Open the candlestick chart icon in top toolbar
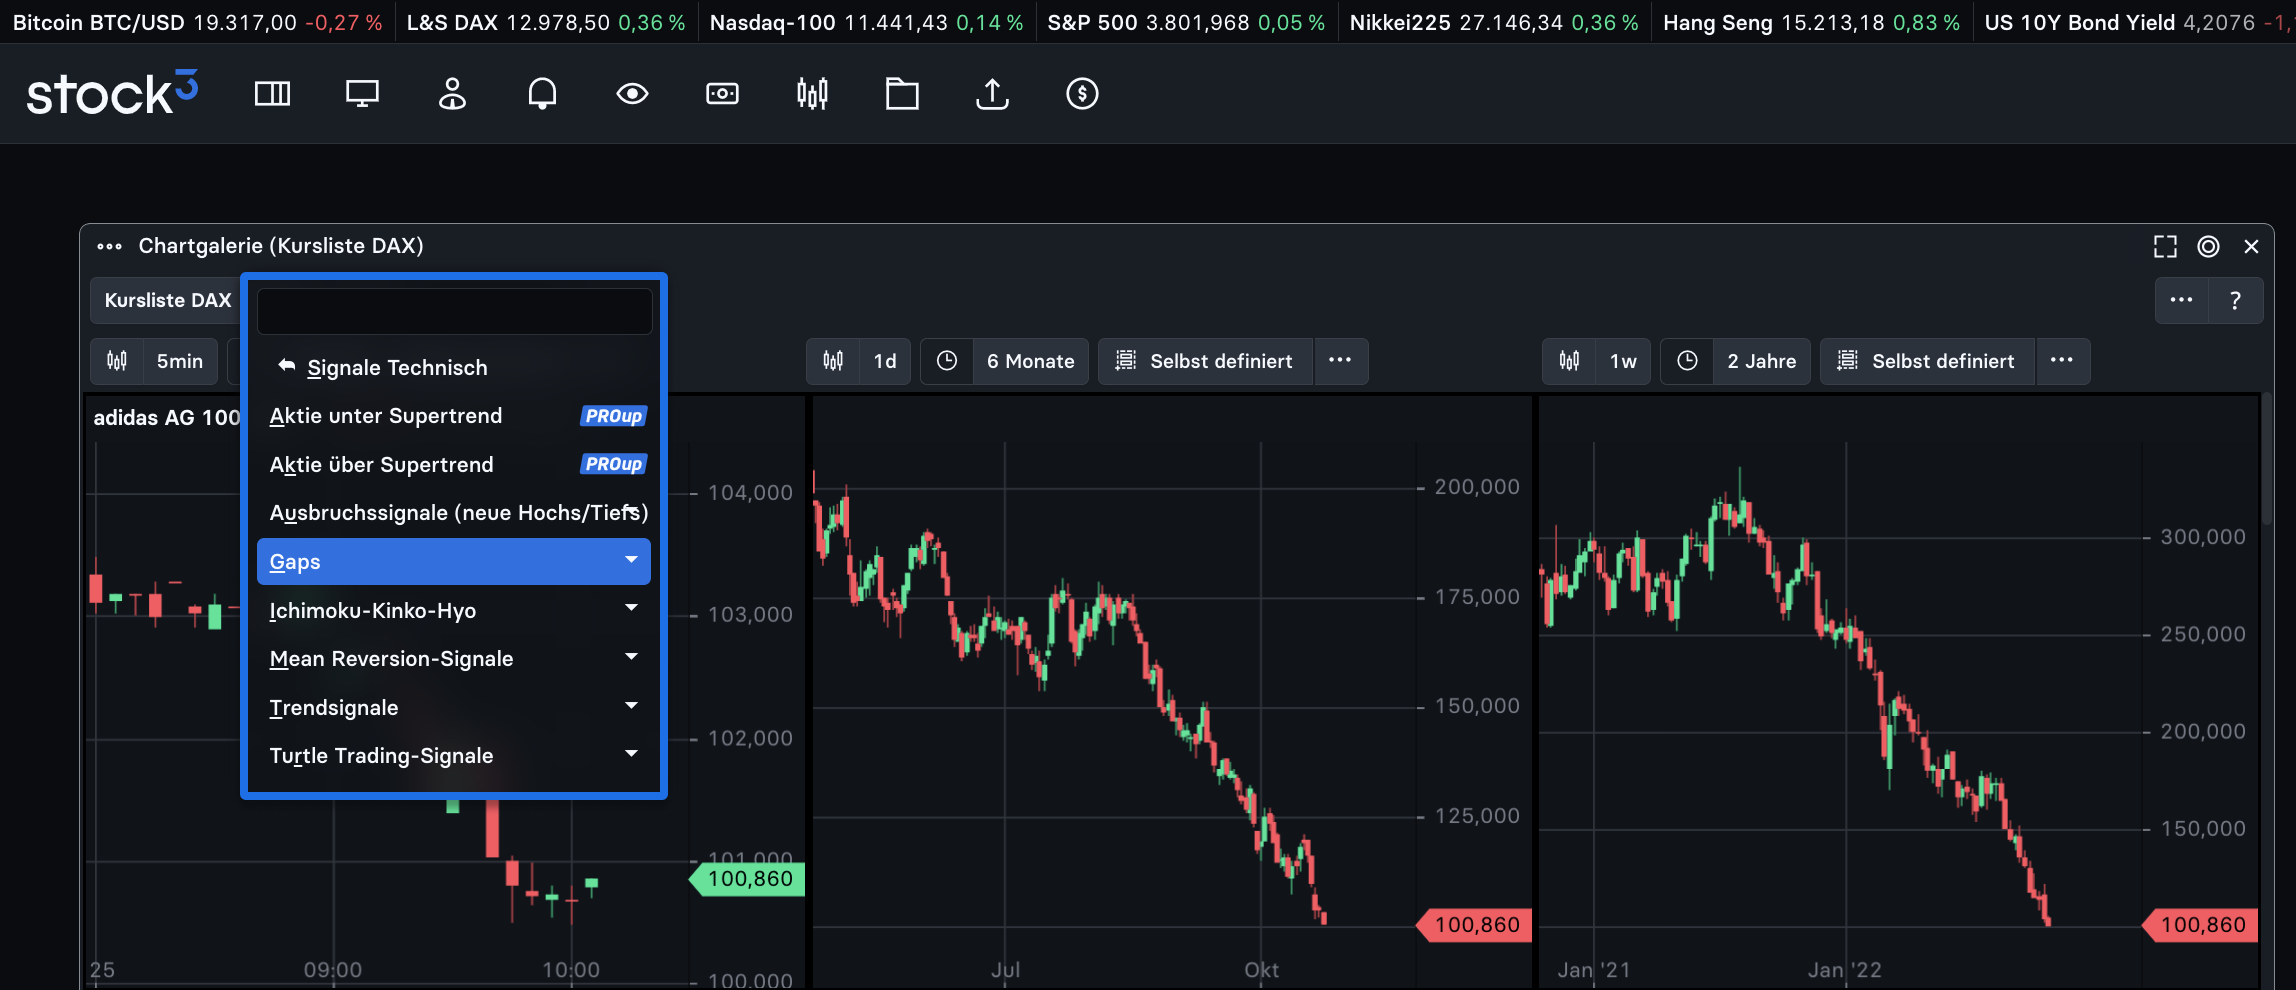2296x990 pixels. pos(812,94)
